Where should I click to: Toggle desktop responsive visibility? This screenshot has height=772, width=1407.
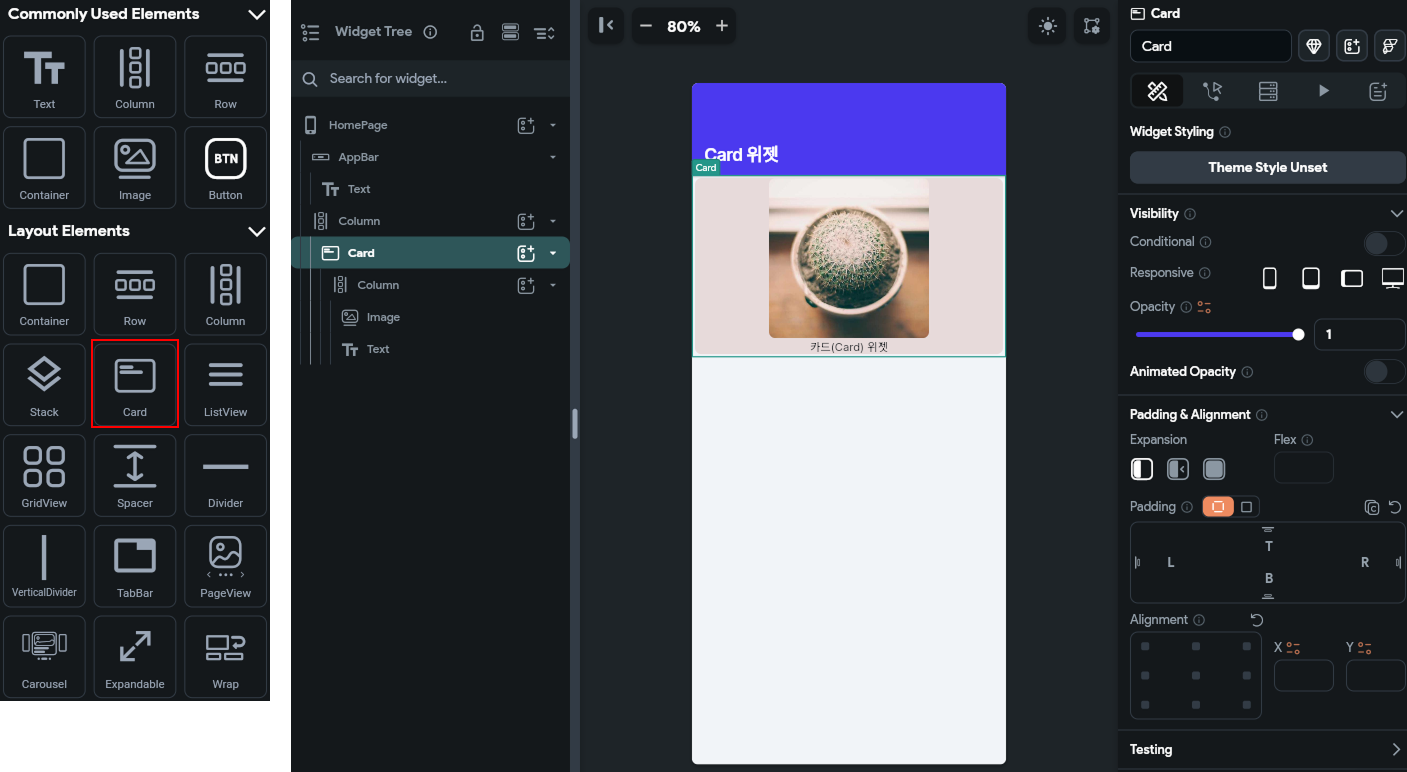(x=1393, y=278)
